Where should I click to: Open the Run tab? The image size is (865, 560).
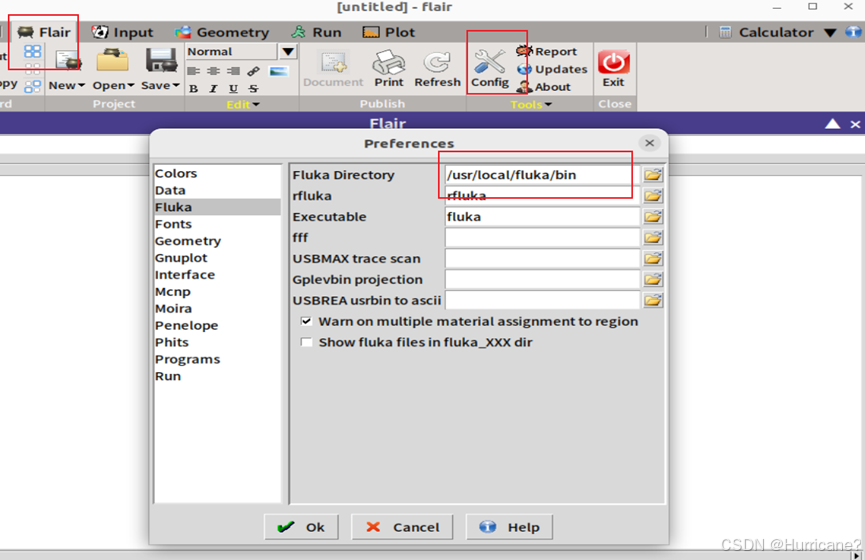coord(317,32)
